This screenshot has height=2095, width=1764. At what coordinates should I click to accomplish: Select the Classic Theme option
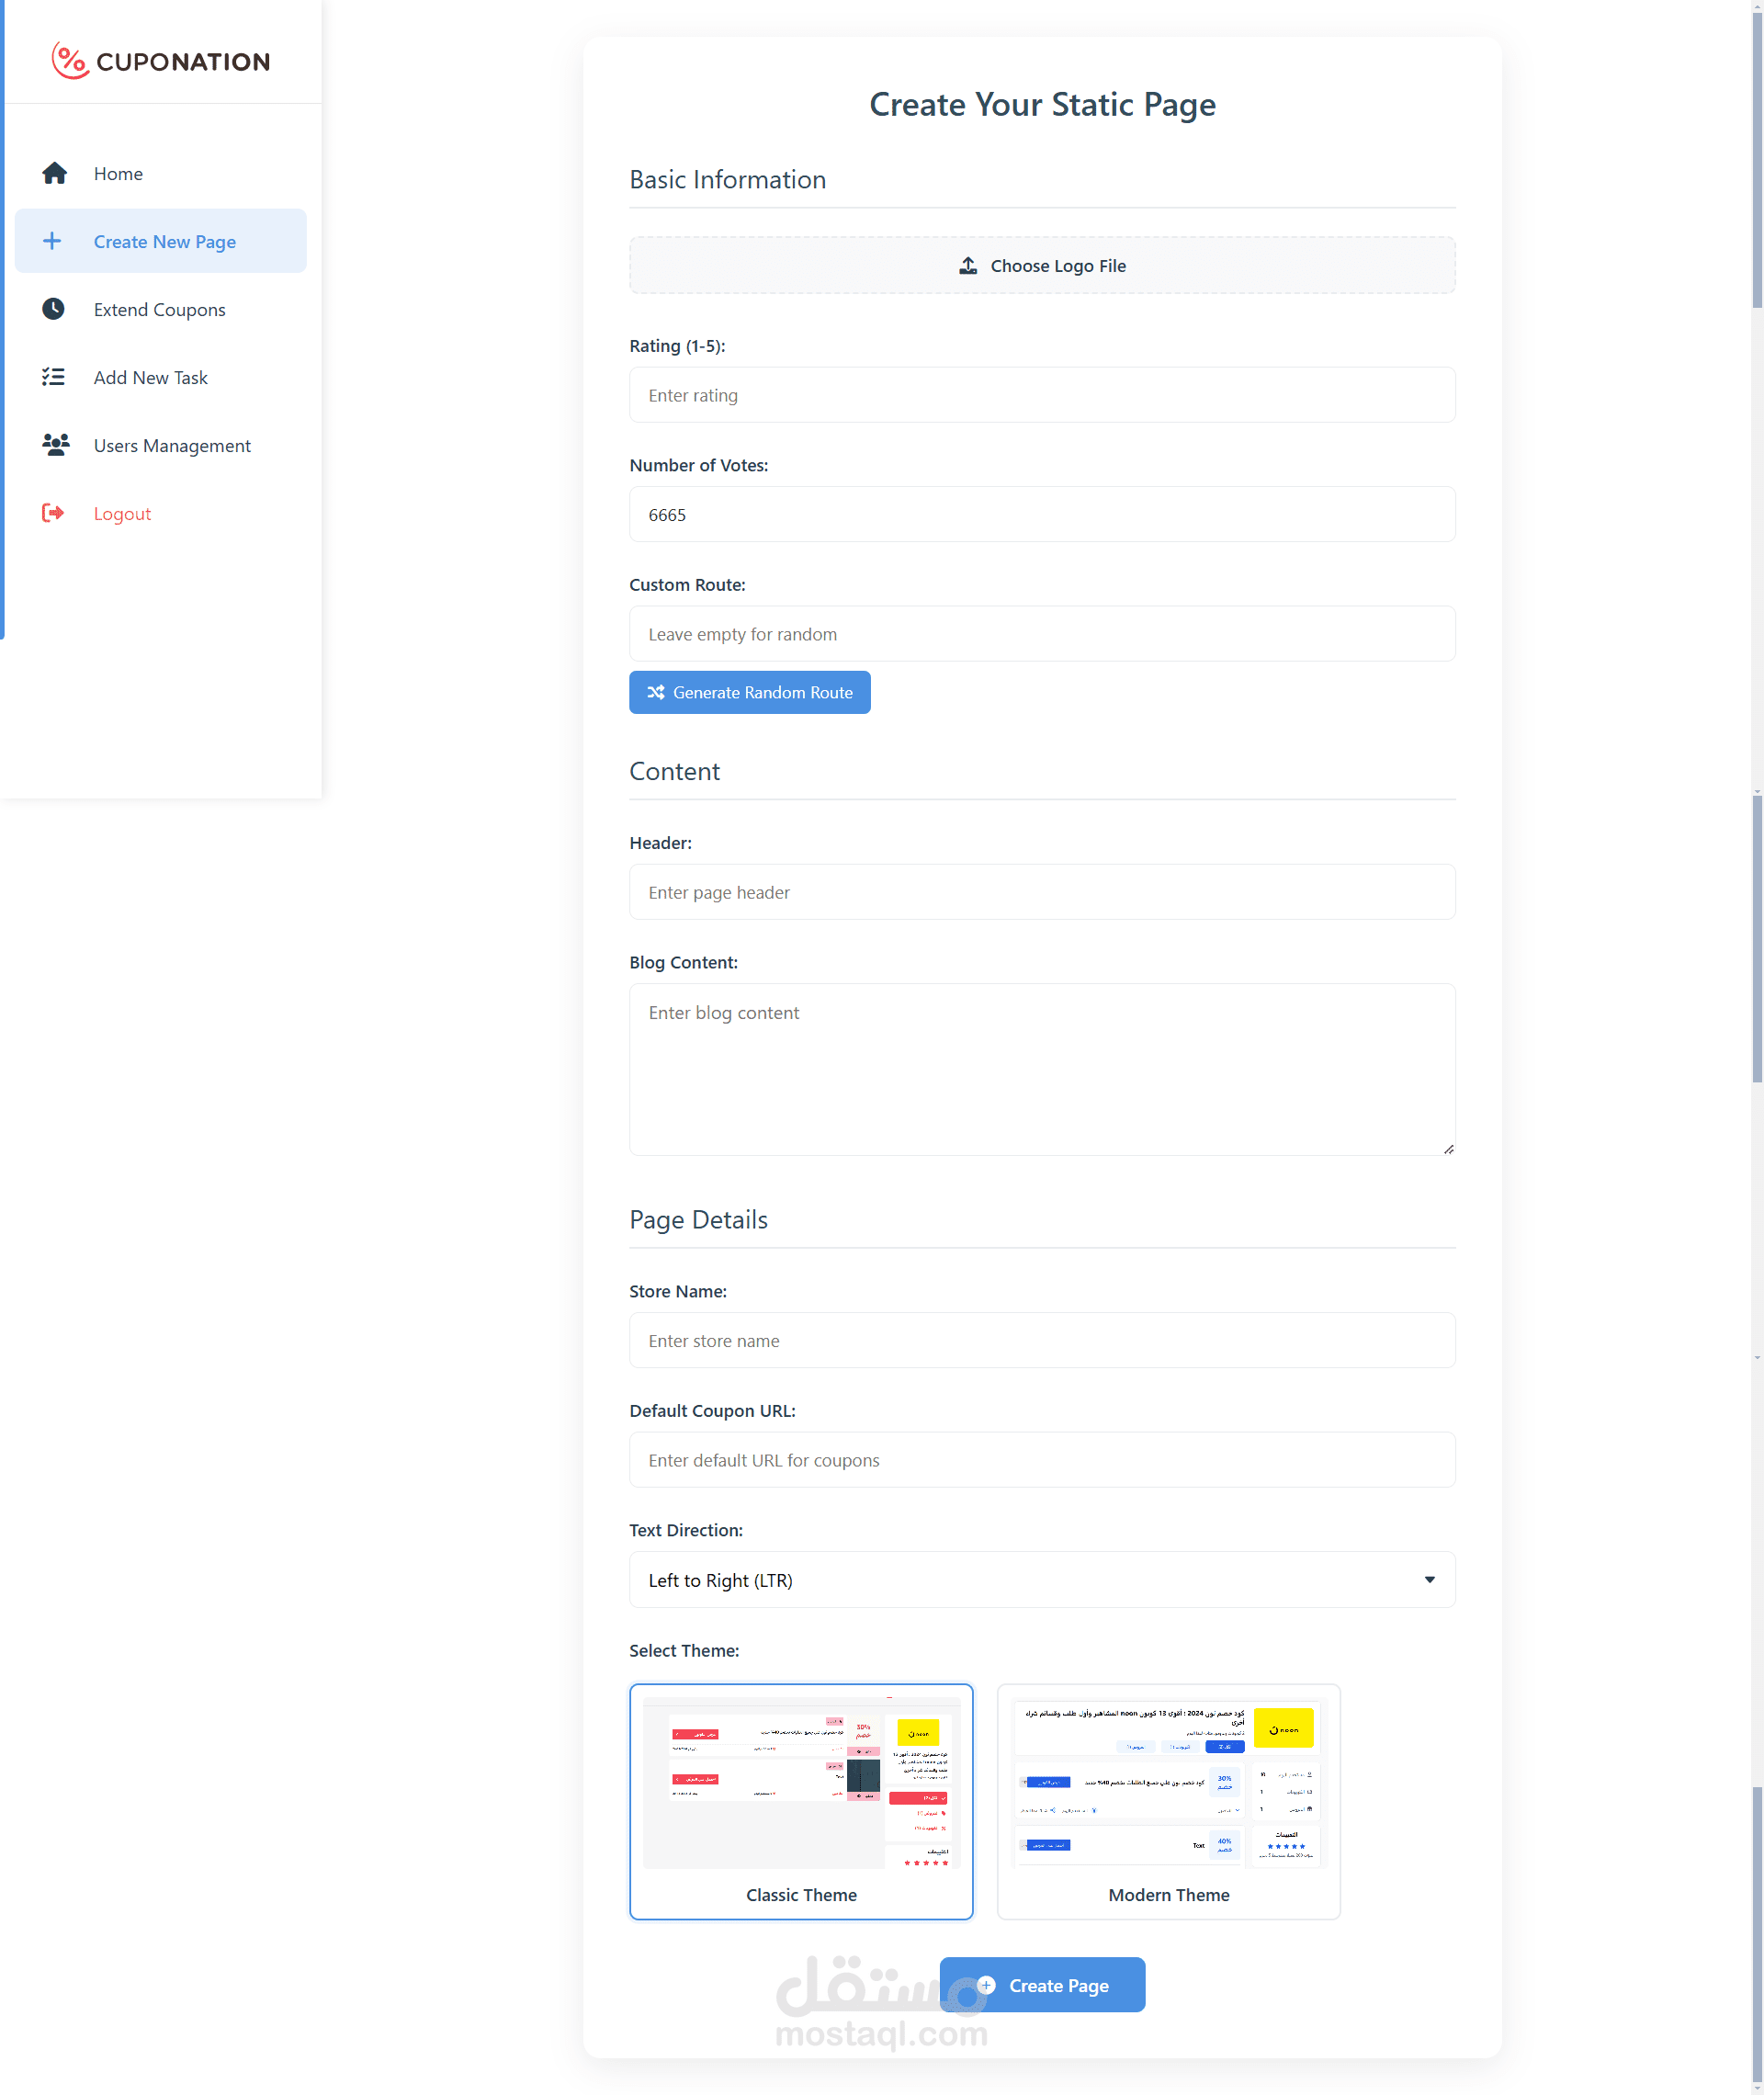[x=800, y=1800]
